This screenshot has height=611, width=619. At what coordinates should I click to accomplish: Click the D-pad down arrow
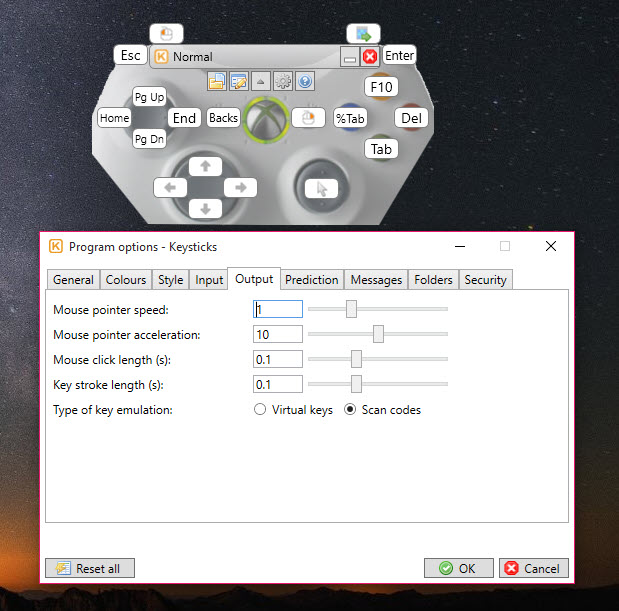(x=205, y=209)
